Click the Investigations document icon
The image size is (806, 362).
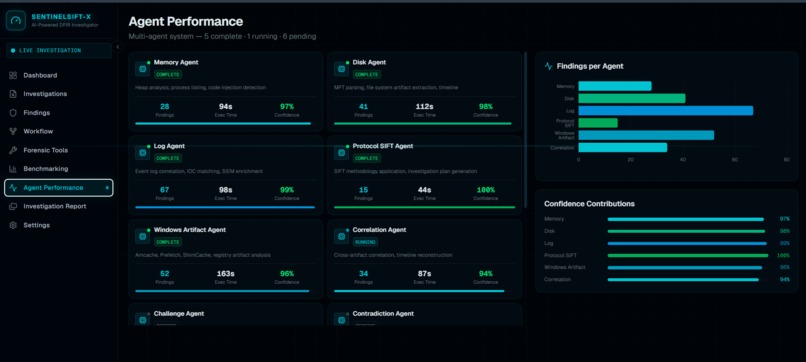[x=13, y=94]
